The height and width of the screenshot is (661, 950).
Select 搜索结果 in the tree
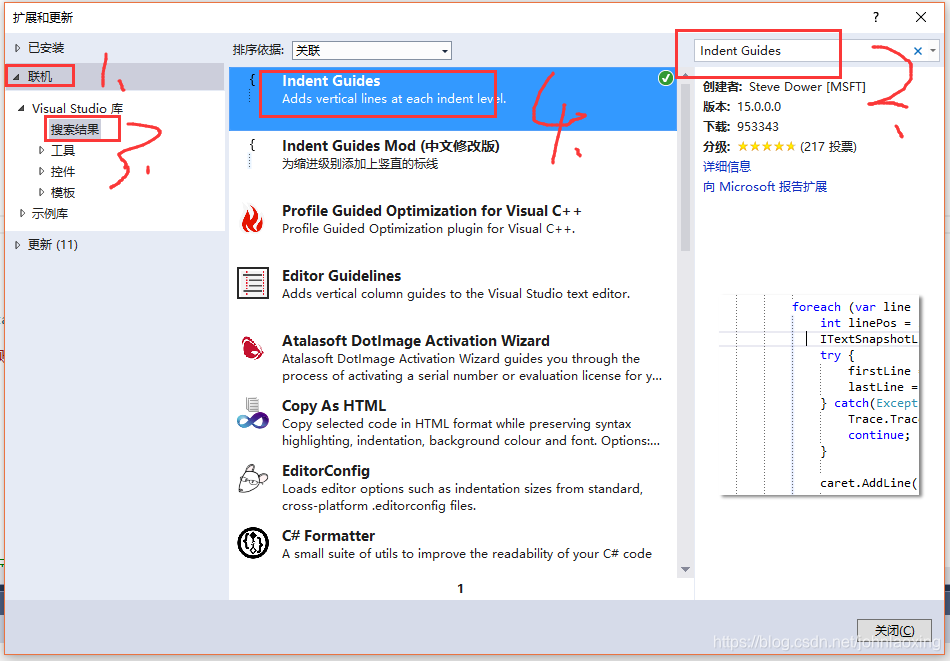point(75,129)
